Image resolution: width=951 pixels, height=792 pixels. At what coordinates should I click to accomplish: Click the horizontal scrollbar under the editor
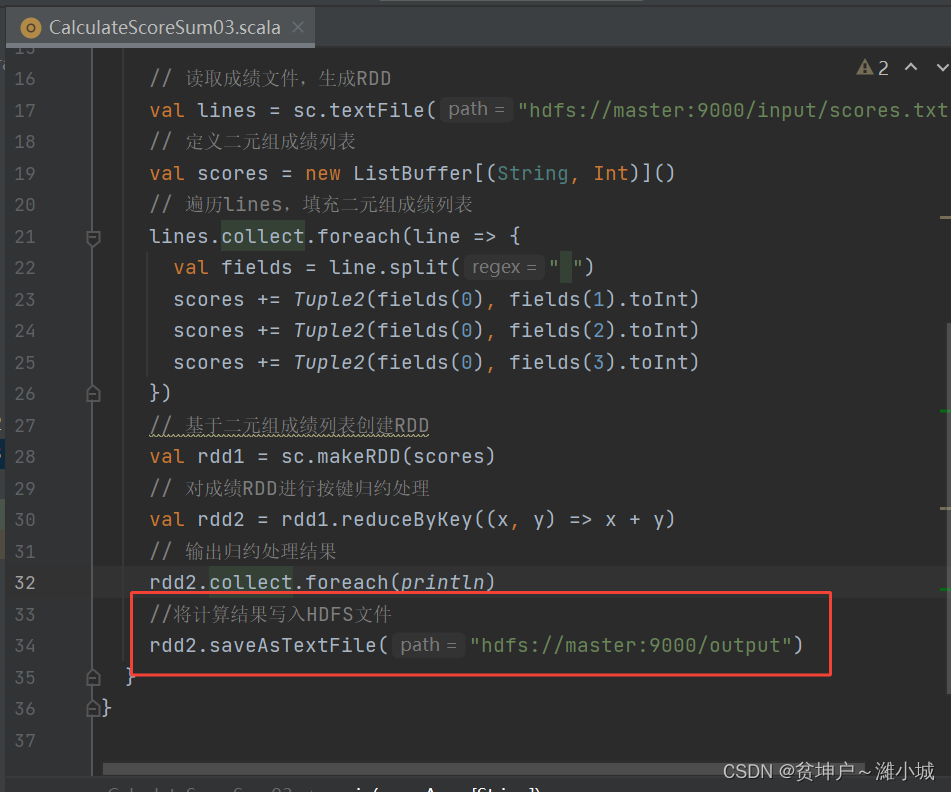(x=482, y=769)
